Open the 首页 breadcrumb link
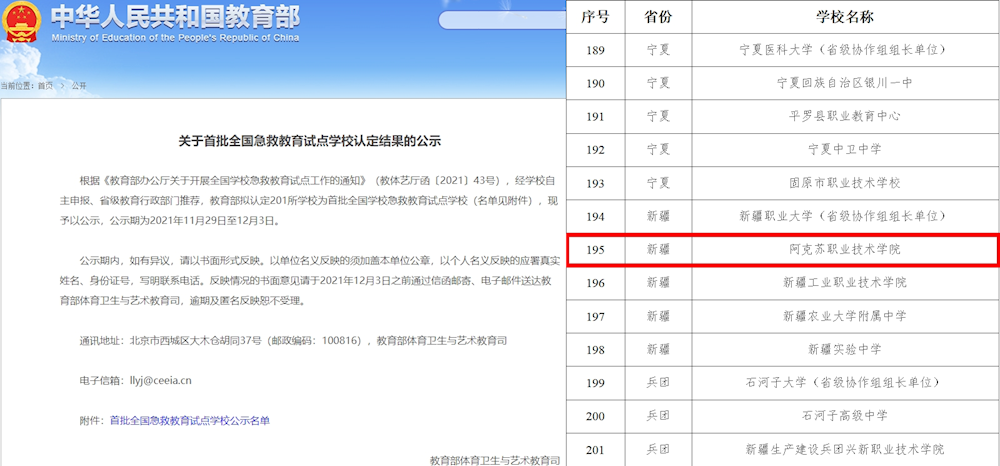Viewport: 1000px width, 466px height. pos(45,85)
